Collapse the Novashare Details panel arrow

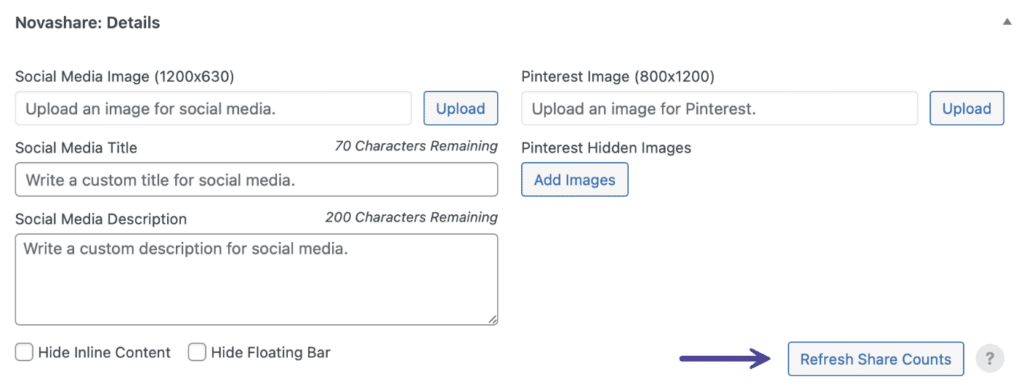pos(1006,22)
